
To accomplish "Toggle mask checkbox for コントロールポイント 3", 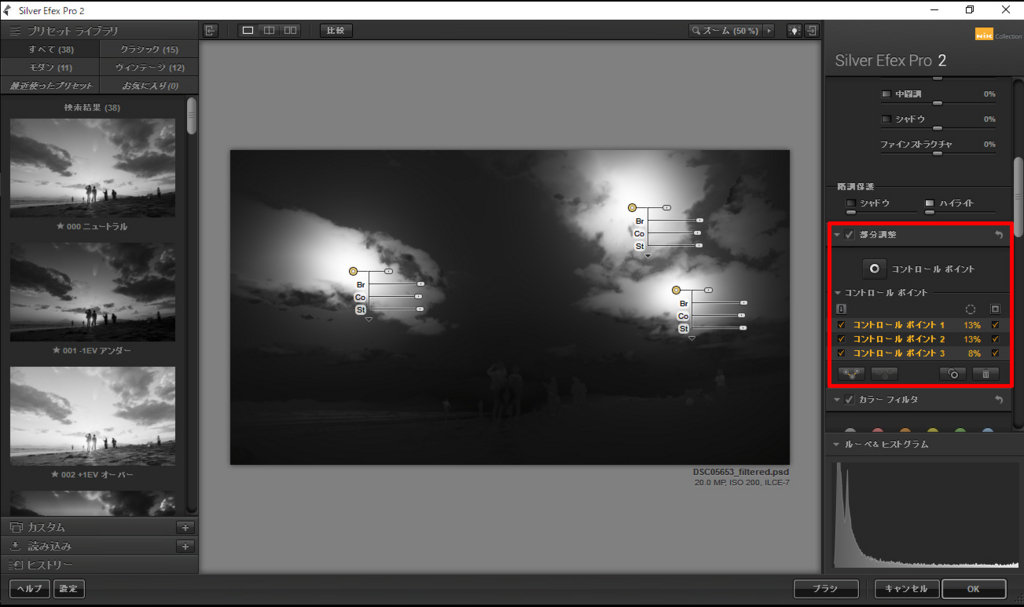I will (995, 353).
